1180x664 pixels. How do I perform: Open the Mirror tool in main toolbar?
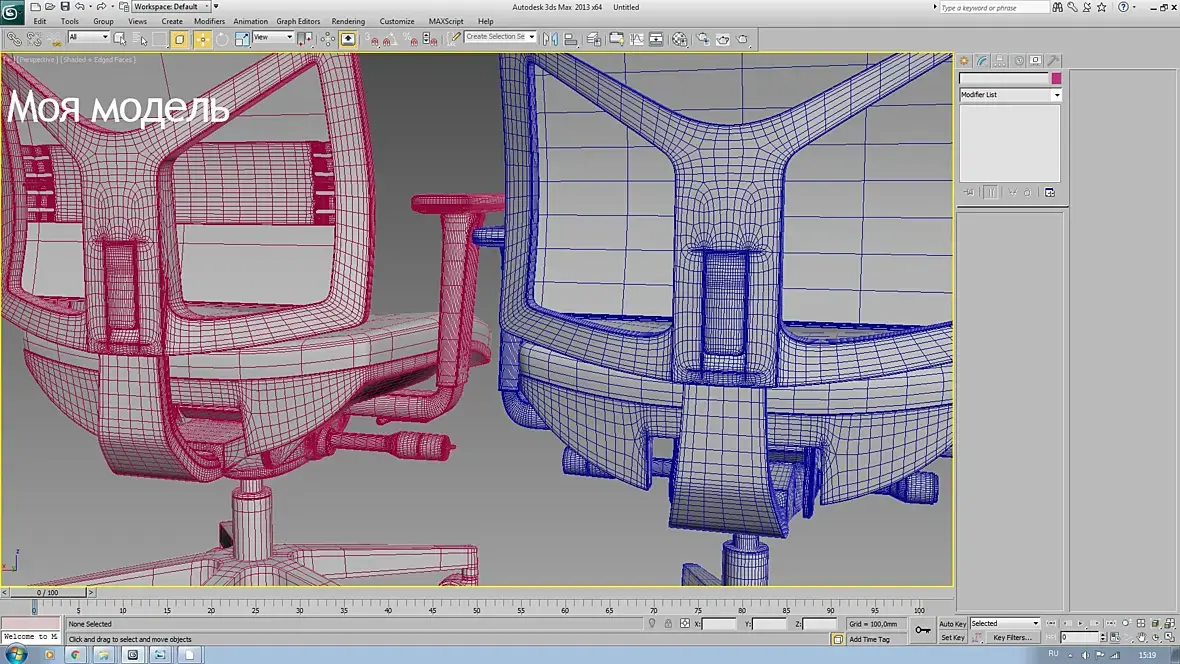[550, 39]
